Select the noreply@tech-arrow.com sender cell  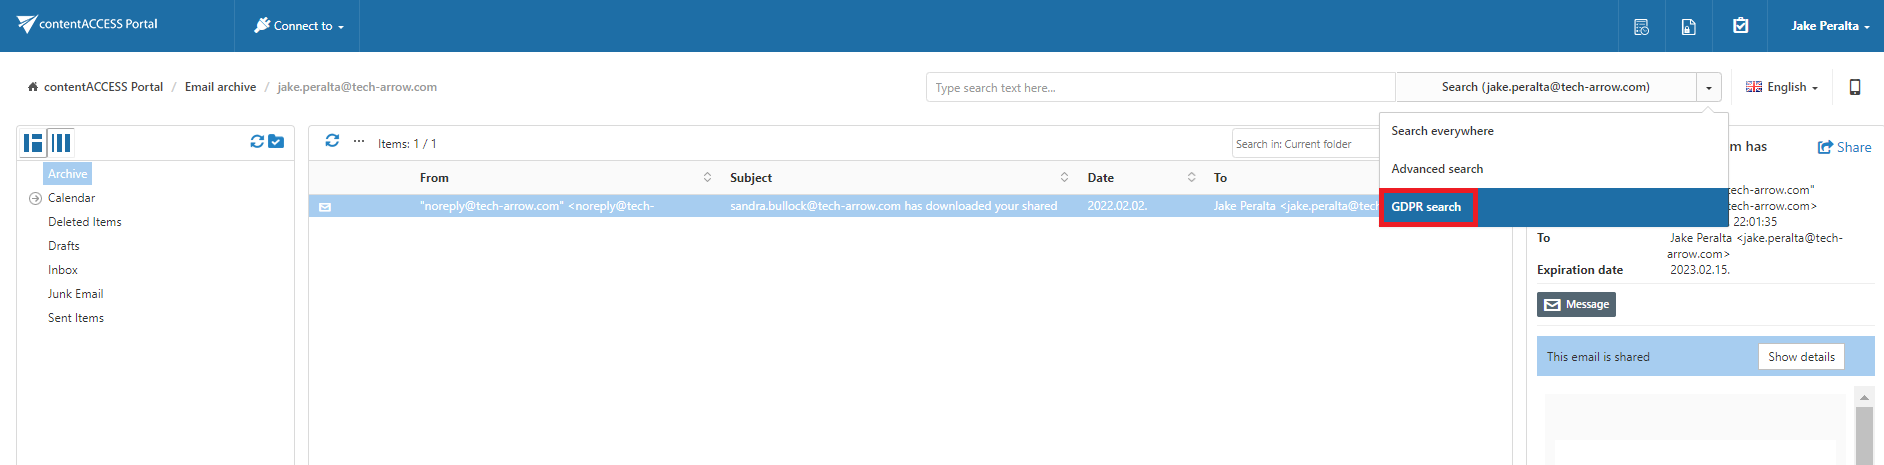tap(537, 206)
